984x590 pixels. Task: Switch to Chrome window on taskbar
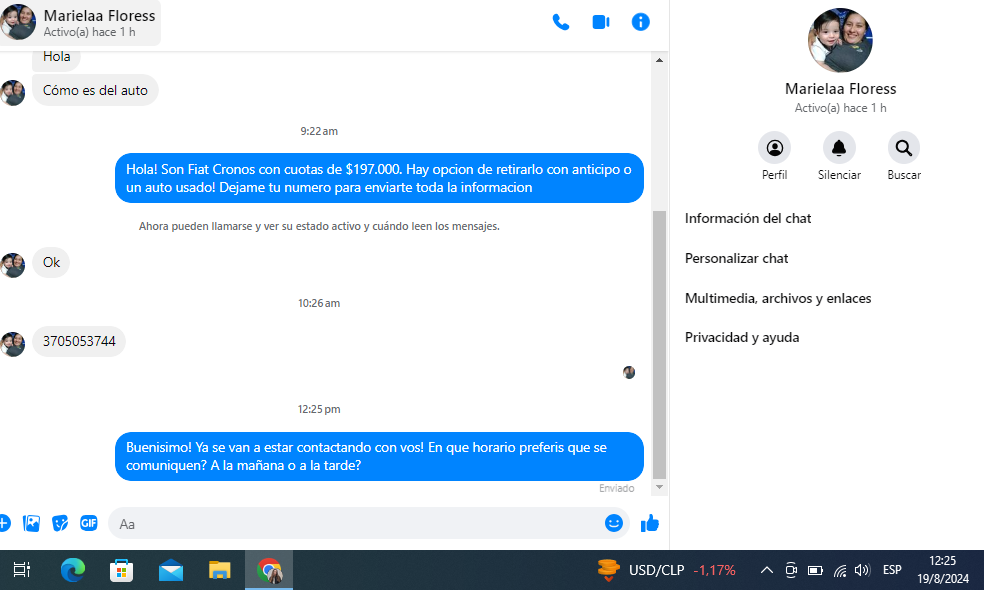(269, 571)
